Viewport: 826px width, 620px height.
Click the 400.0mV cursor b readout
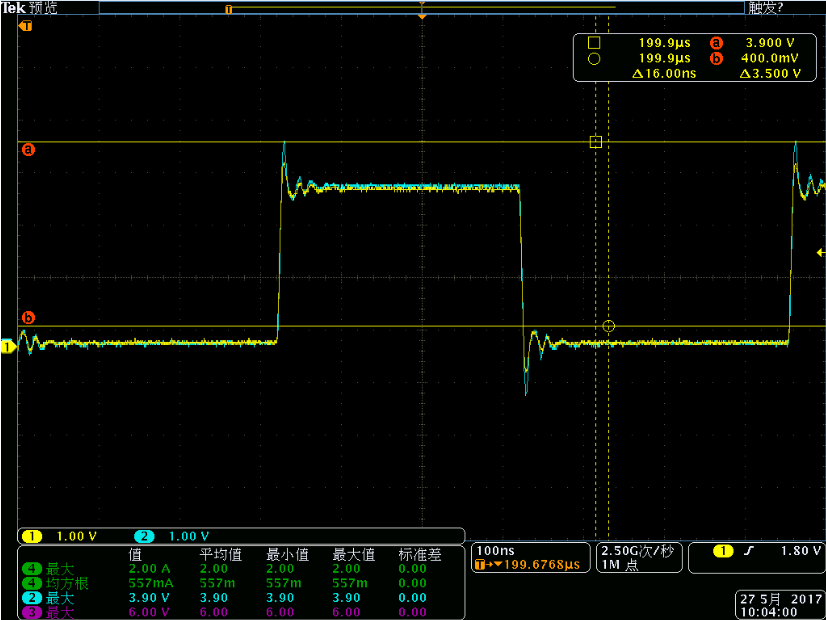(x=770, y=58)
